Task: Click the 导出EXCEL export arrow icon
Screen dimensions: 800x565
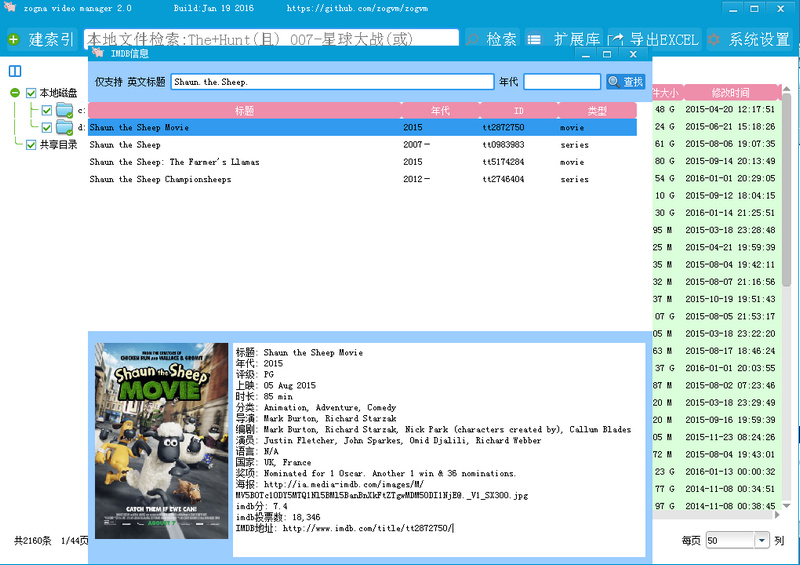Action: click(x=616, y=40)
